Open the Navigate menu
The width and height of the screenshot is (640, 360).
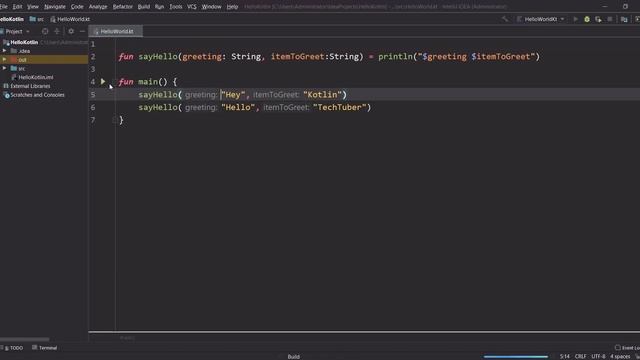click(x=55, y=7)
